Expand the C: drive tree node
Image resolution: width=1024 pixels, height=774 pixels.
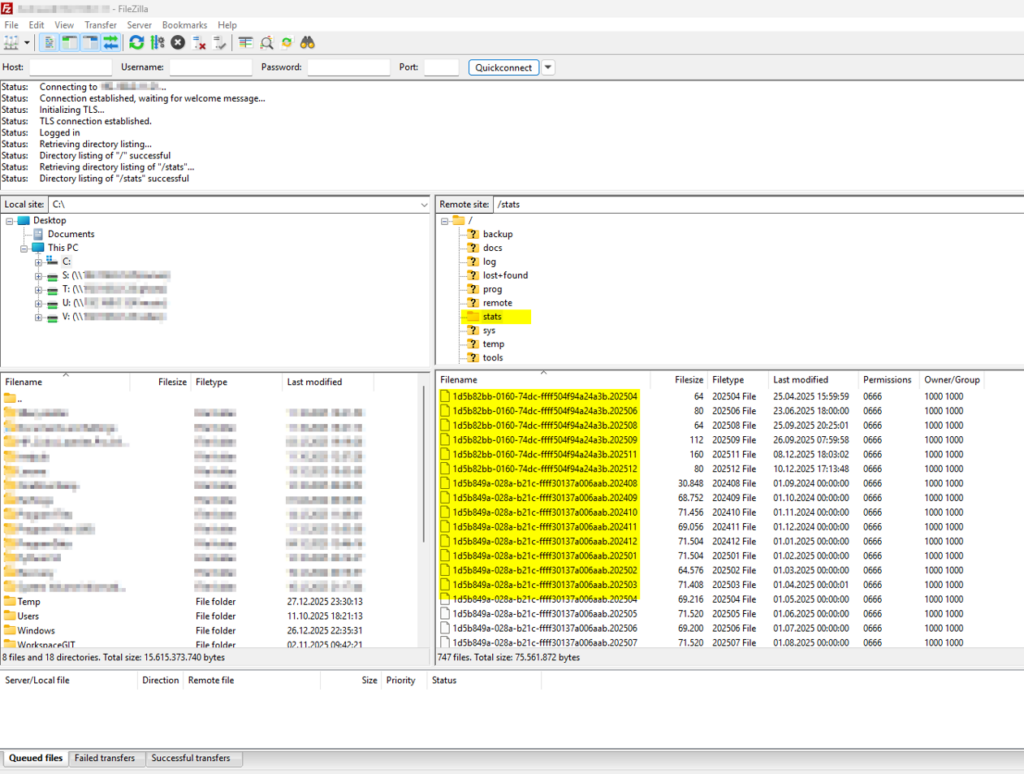(39, 261)
